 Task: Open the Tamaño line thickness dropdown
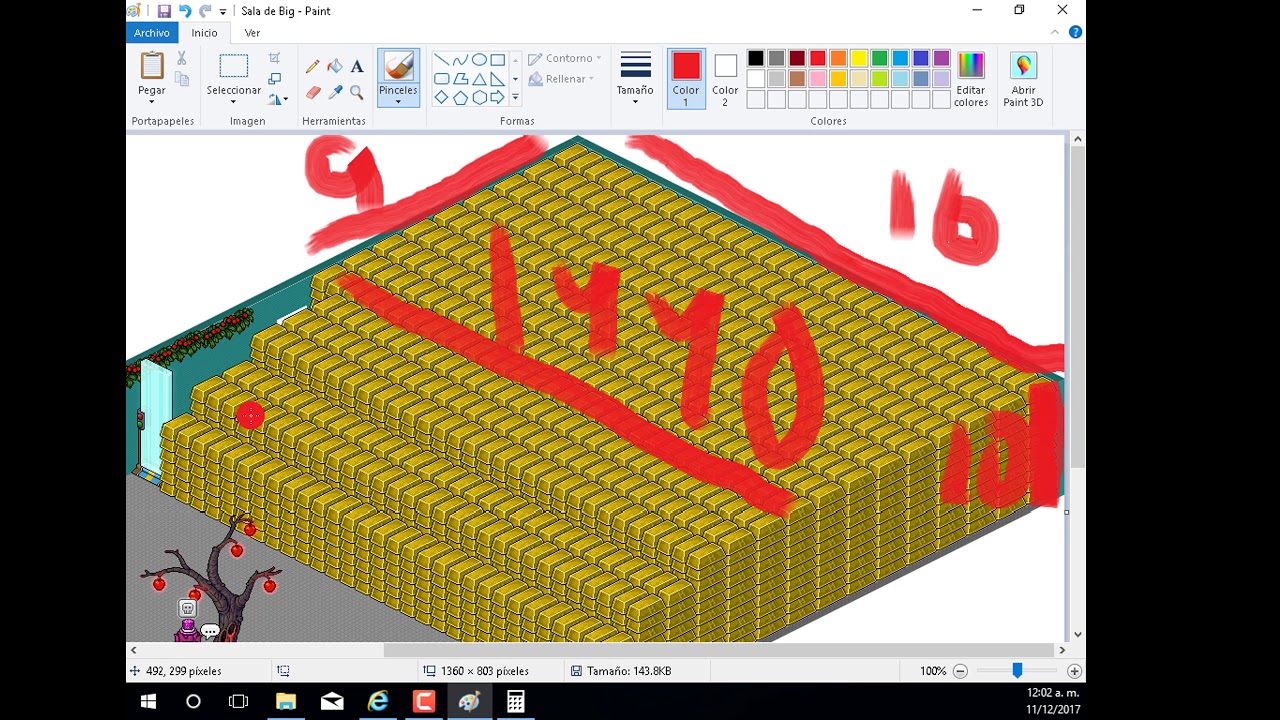click(635, 78)
